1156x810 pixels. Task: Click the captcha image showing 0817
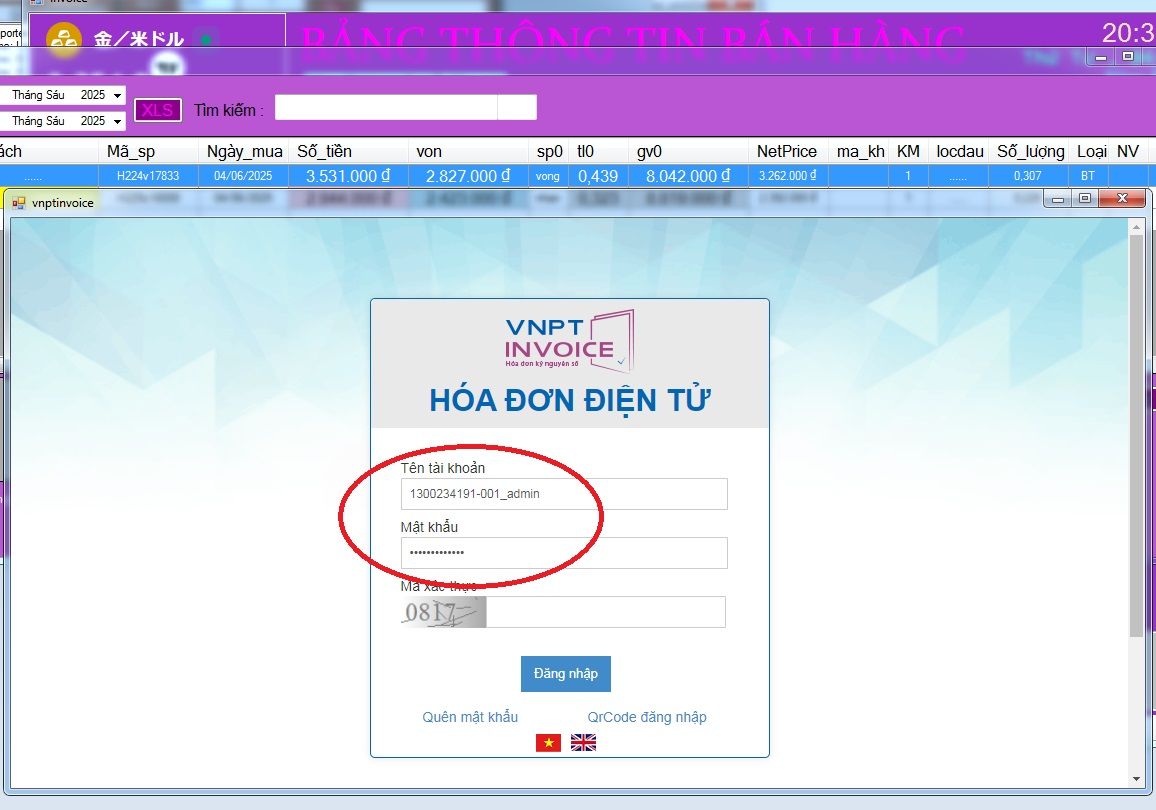(443, 612)
